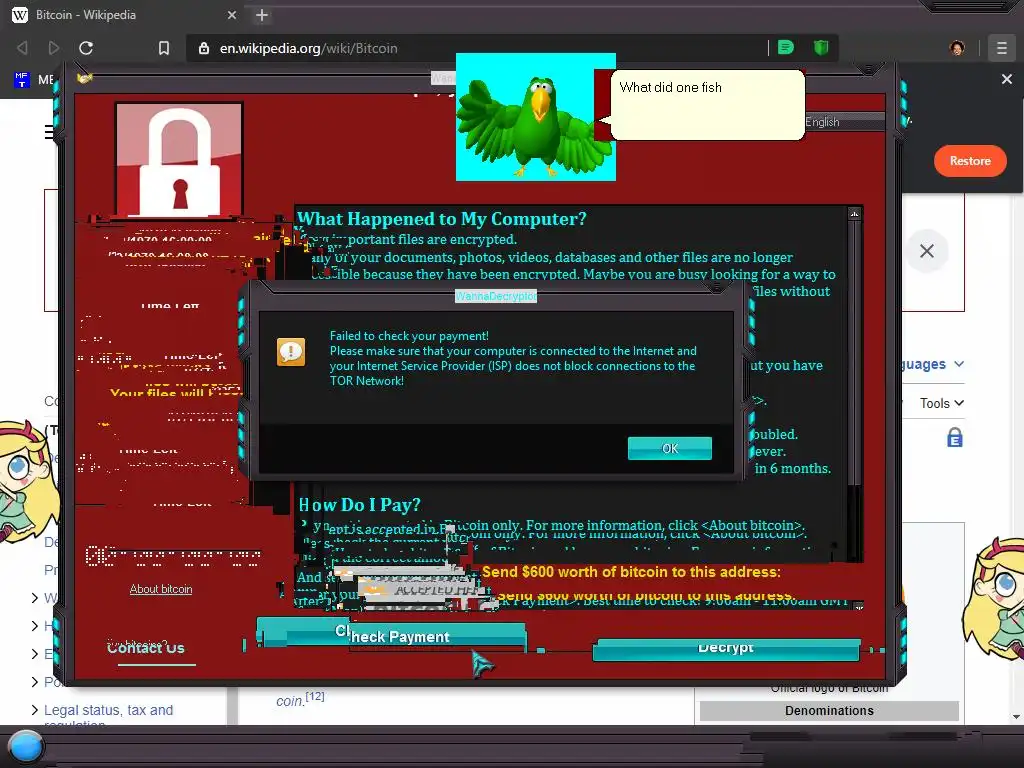Screen dimensions: 1024x768
Task: Bookmark the current page
Action: [x=164, y=48]
